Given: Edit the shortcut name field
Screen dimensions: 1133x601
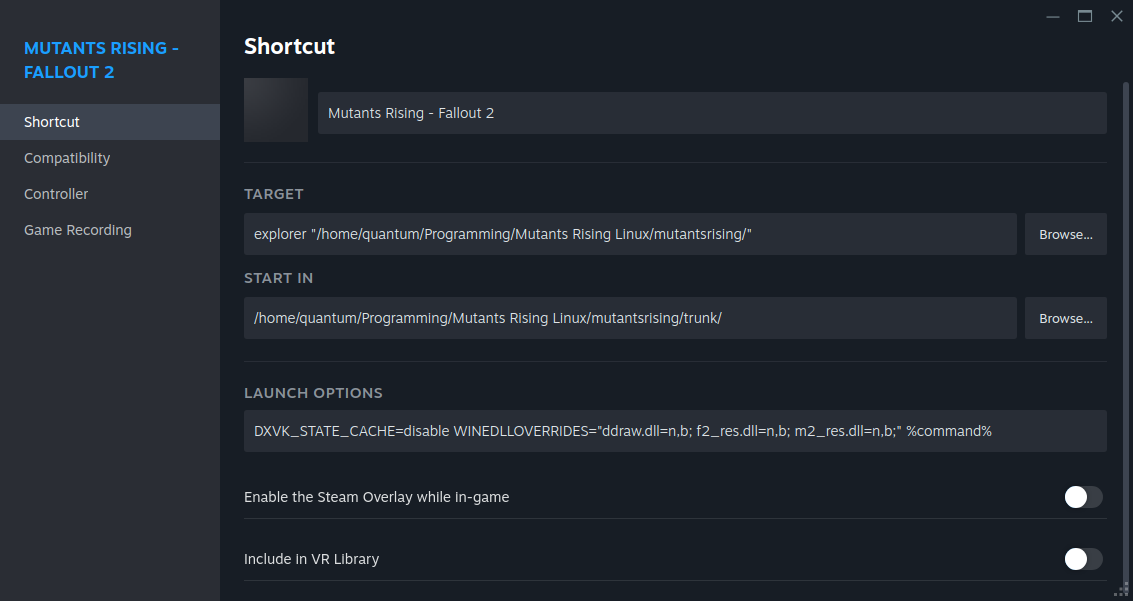Looking at the screenshot, I should pyautogui.click(x=712, y=113).
